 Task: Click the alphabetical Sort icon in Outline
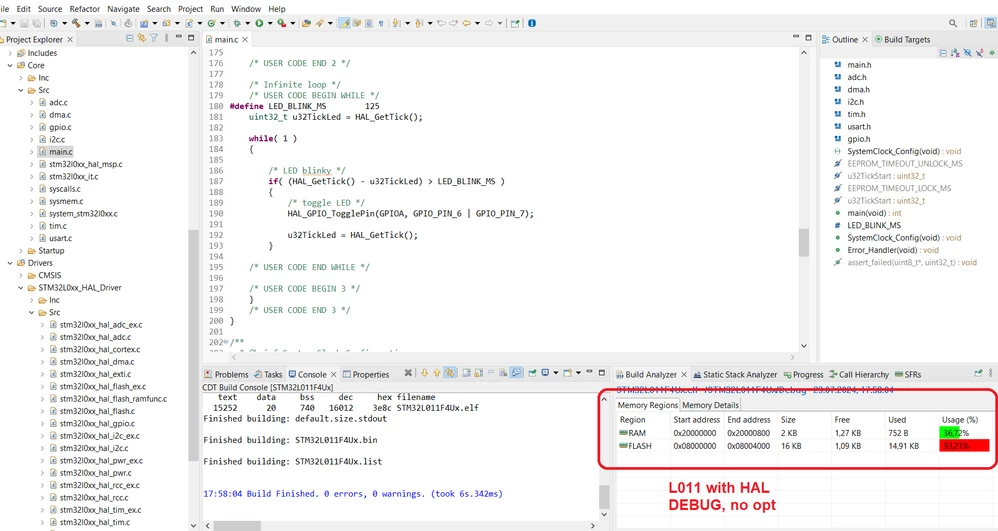point(955,53)
